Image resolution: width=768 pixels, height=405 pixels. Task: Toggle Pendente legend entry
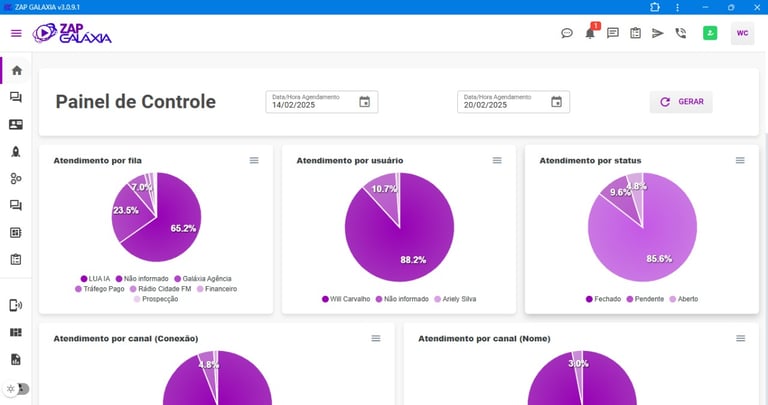click(x=645, y=299)
